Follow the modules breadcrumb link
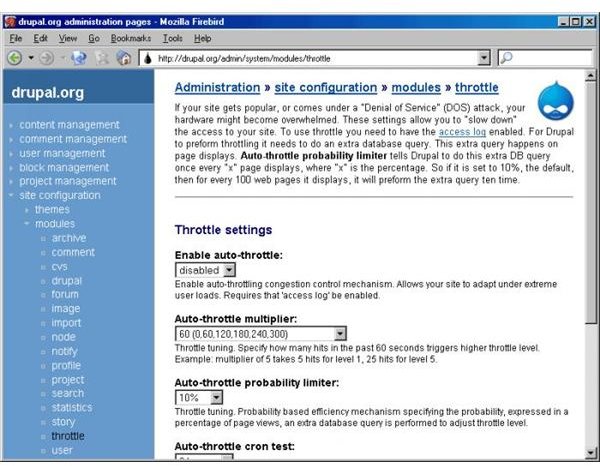Screen dimensions: 600x466 point(416,88)
